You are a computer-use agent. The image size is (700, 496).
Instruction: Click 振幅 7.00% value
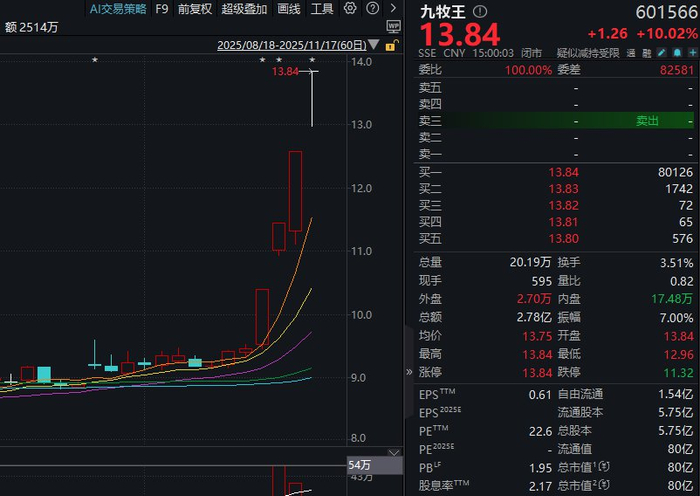(676, 318)
